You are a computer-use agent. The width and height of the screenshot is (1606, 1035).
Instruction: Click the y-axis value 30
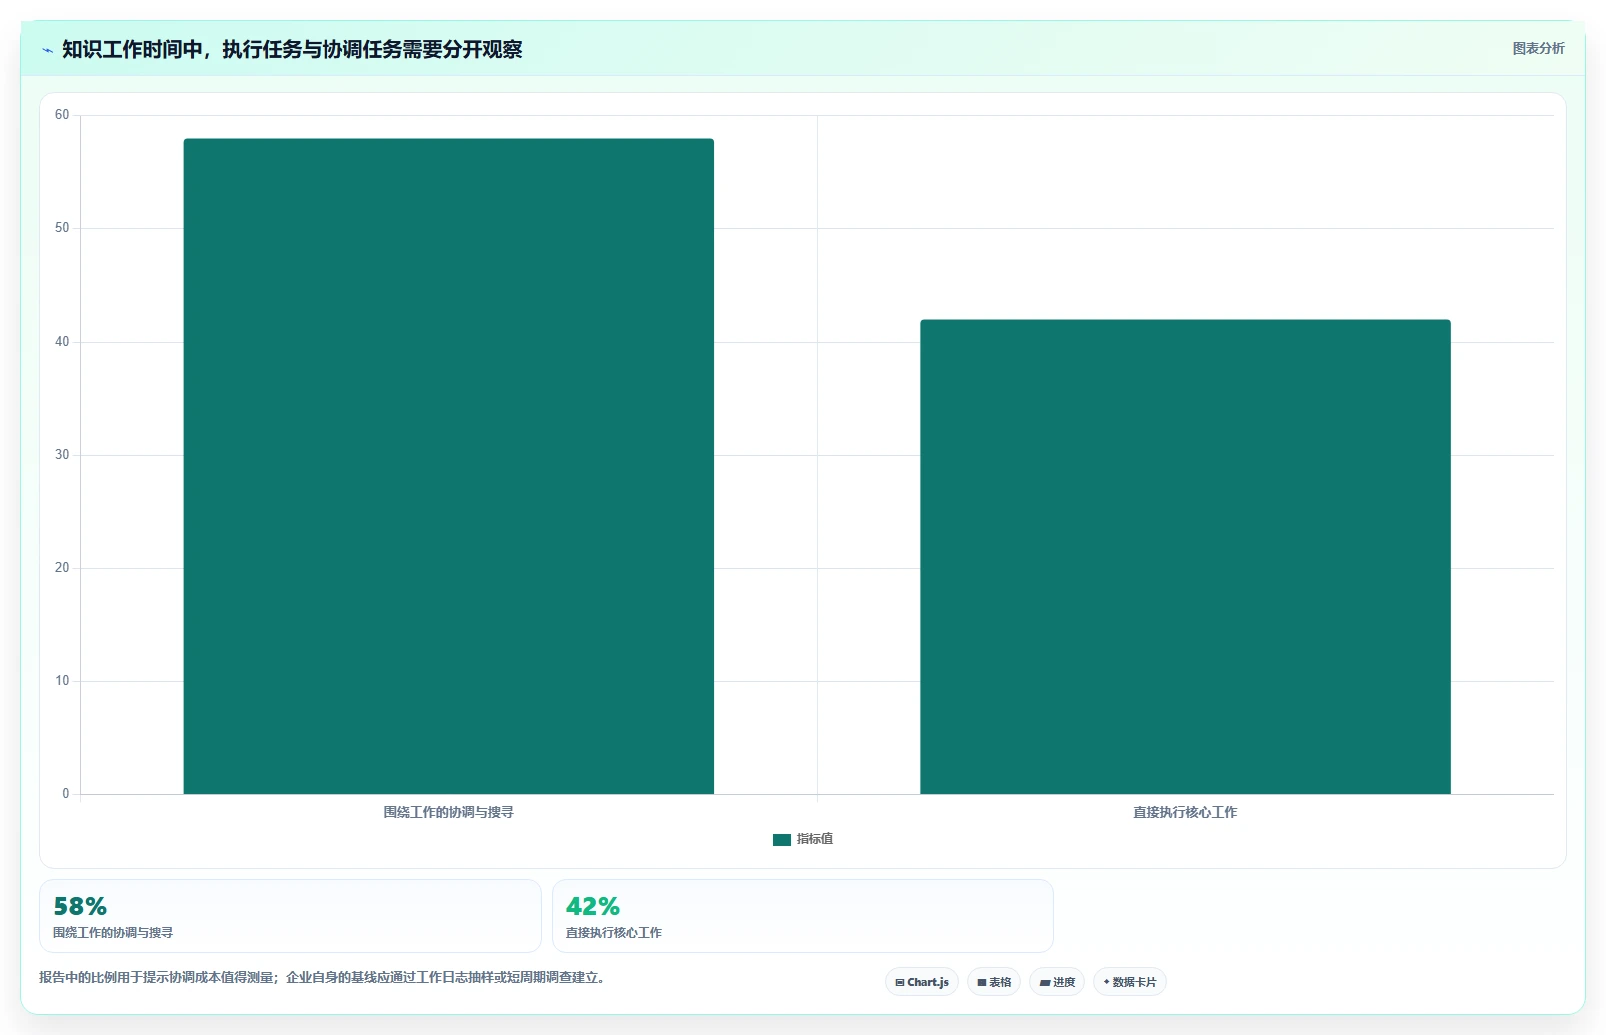coord(62,455)
